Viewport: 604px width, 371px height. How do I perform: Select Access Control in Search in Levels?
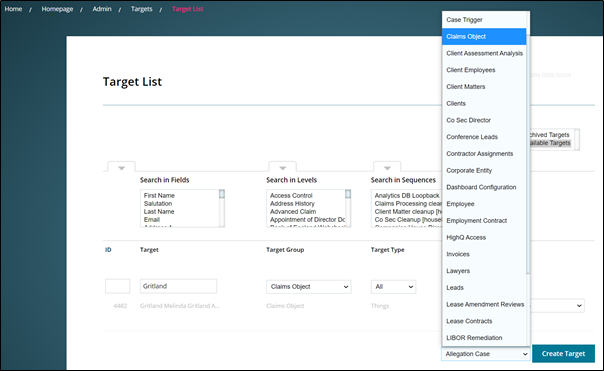291,196
